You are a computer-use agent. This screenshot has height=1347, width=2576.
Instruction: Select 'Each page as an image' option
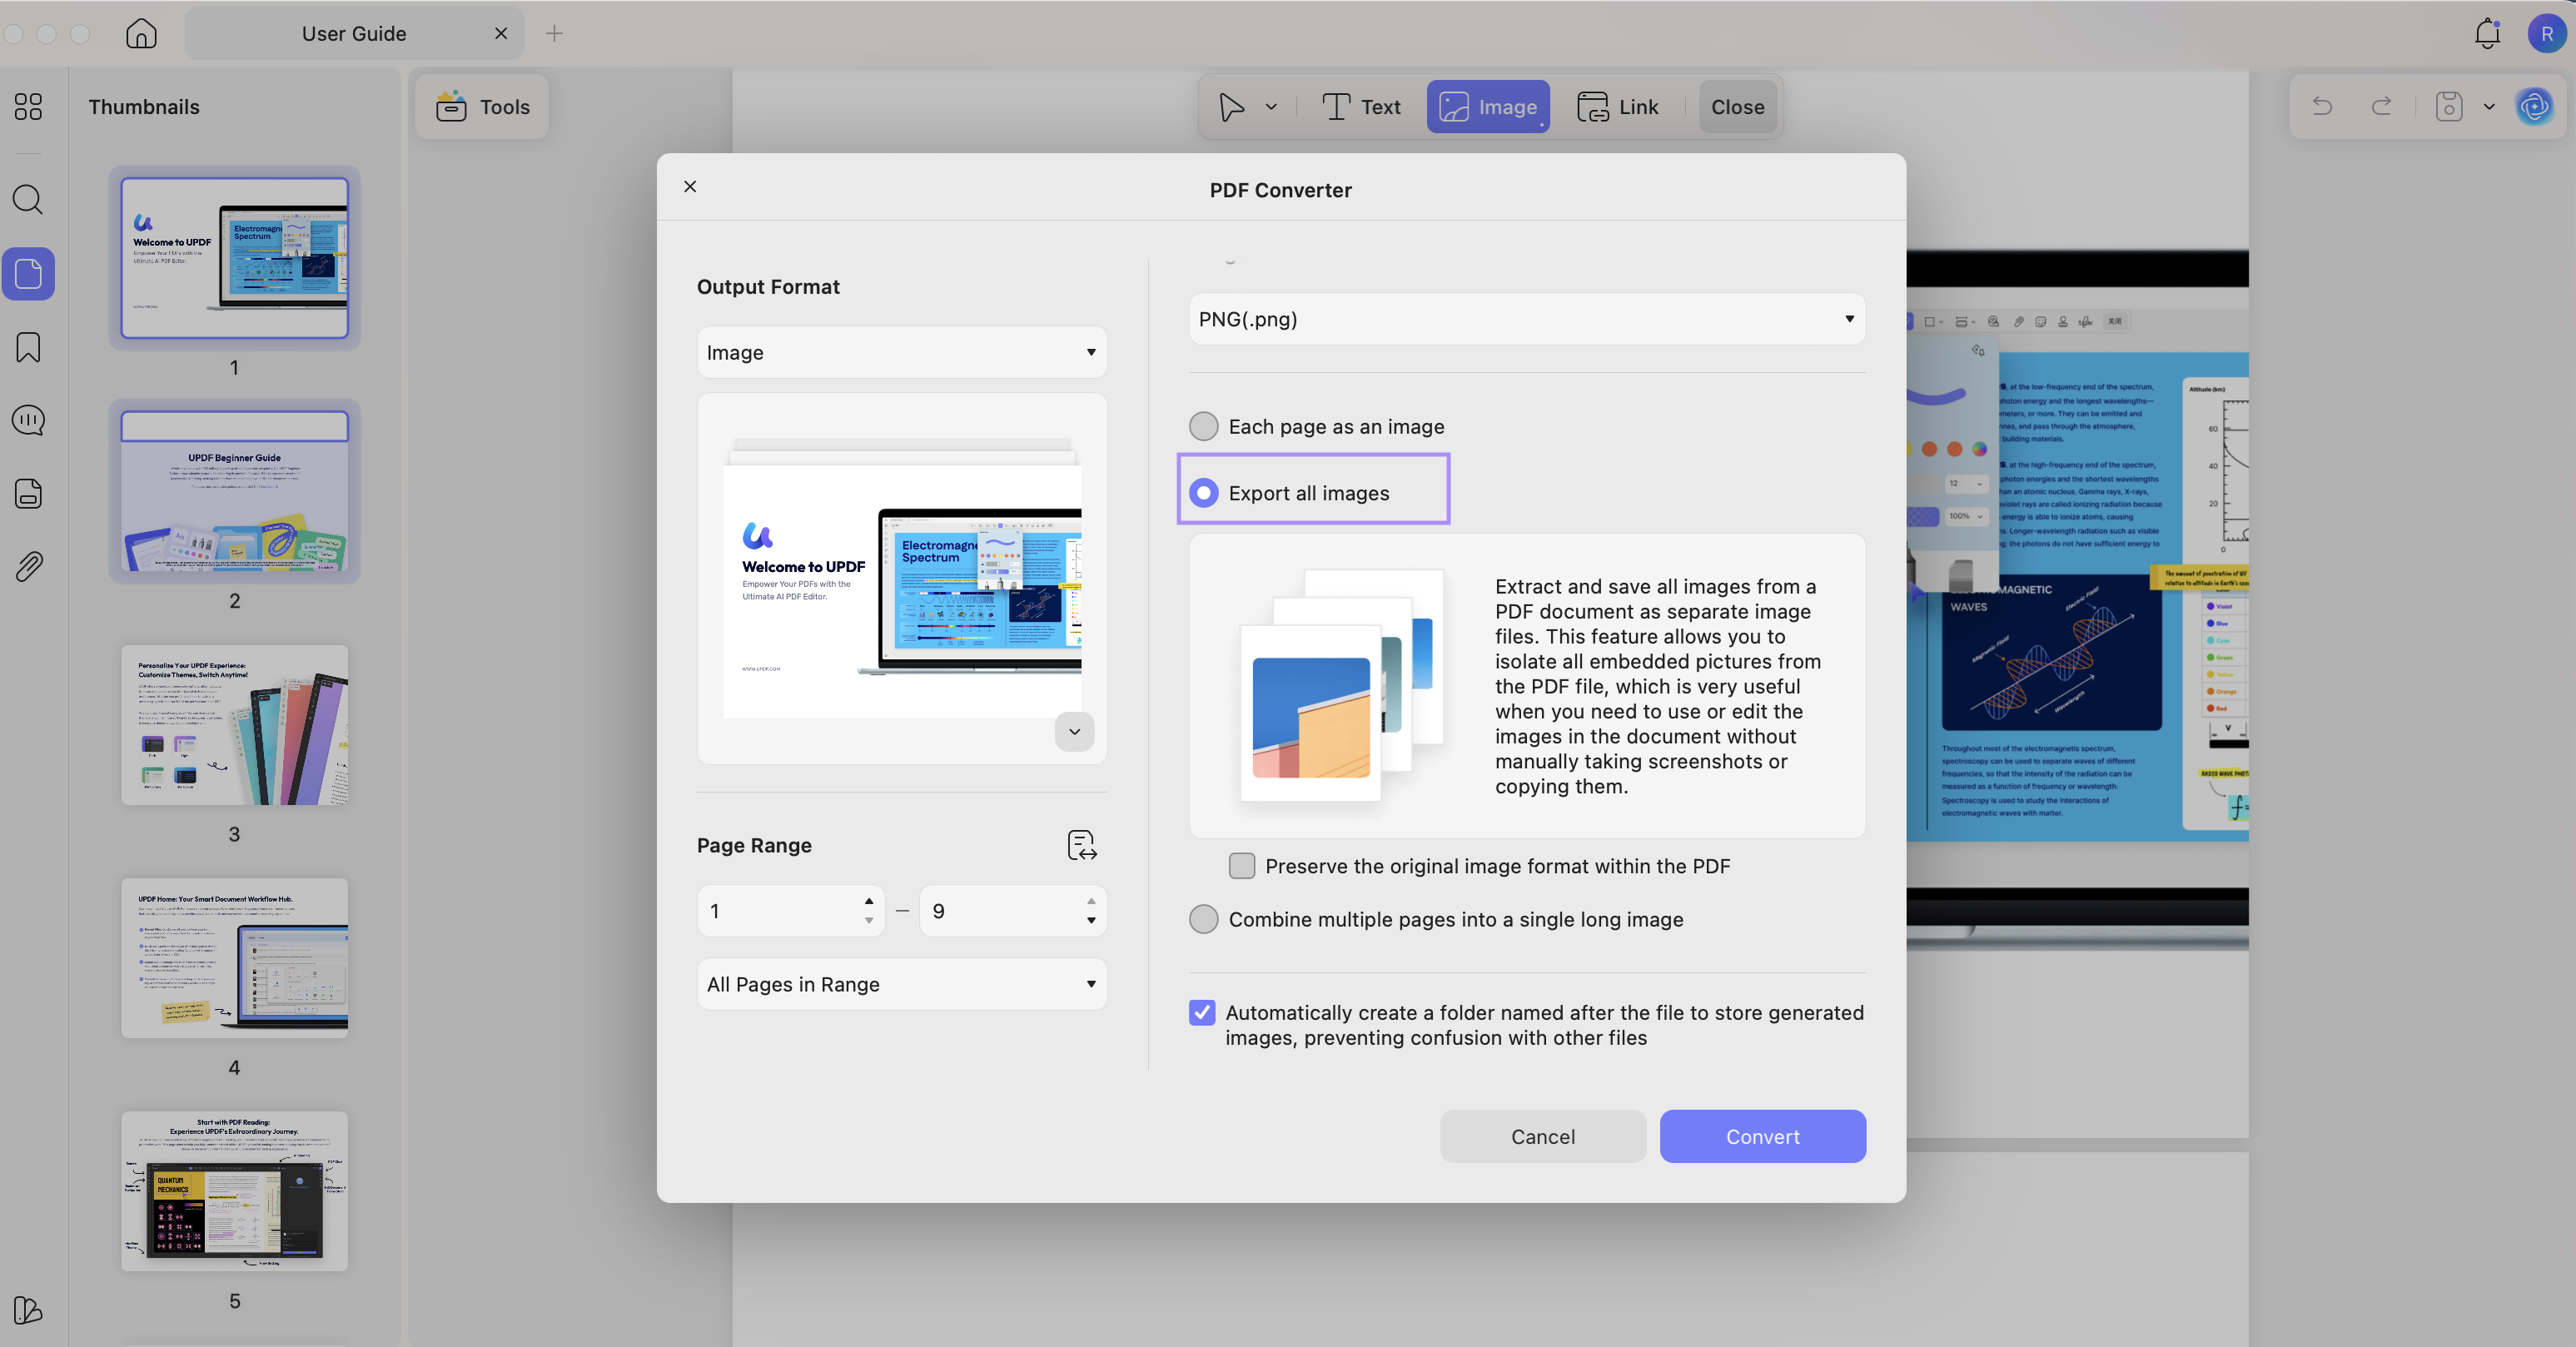[1203, 426]
